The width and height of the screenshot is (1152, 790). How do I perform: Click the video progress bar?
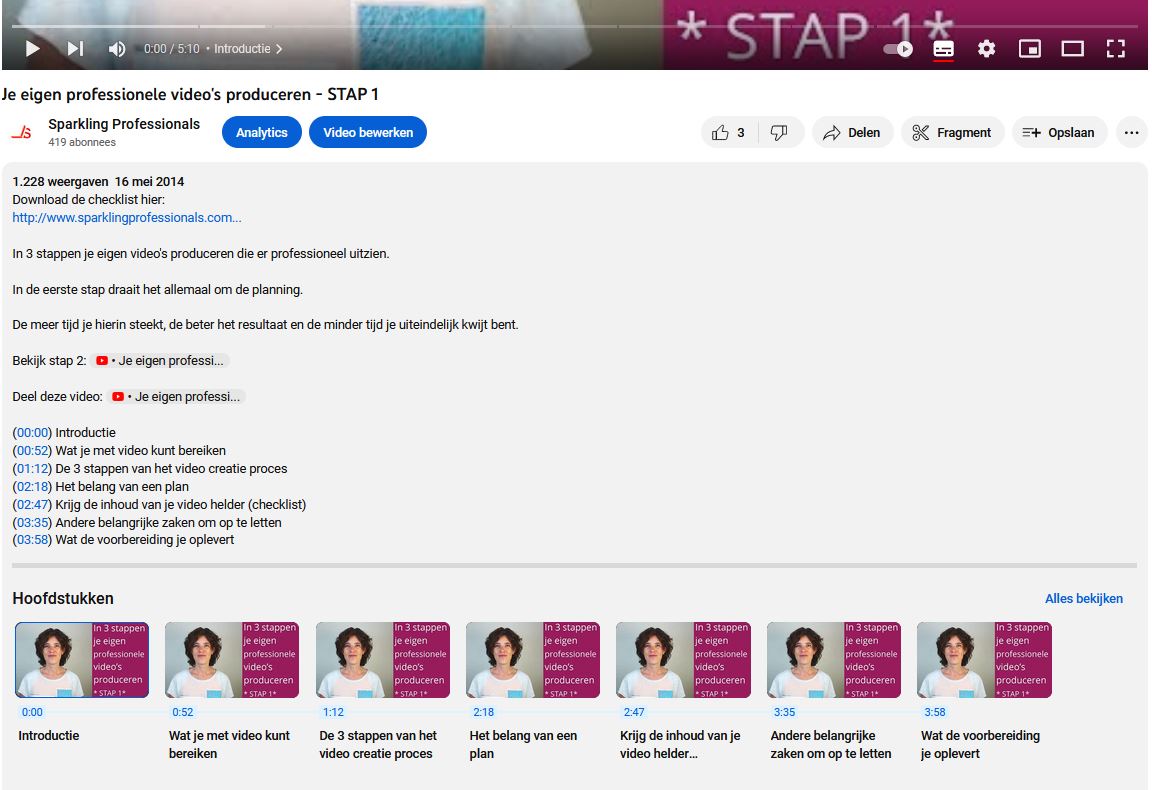tap(575, 25)
